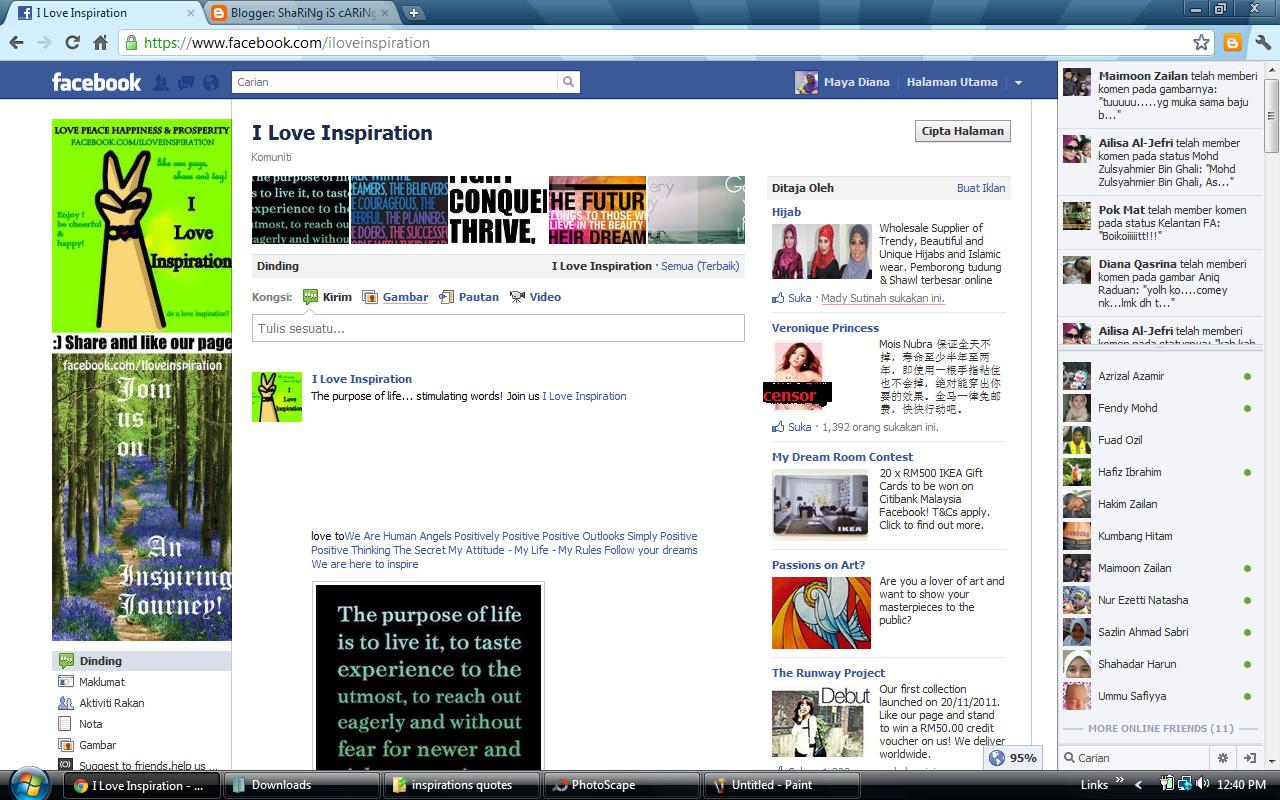
Task: Click Tulis sesuatu status box
Action: tap(498, 328)
